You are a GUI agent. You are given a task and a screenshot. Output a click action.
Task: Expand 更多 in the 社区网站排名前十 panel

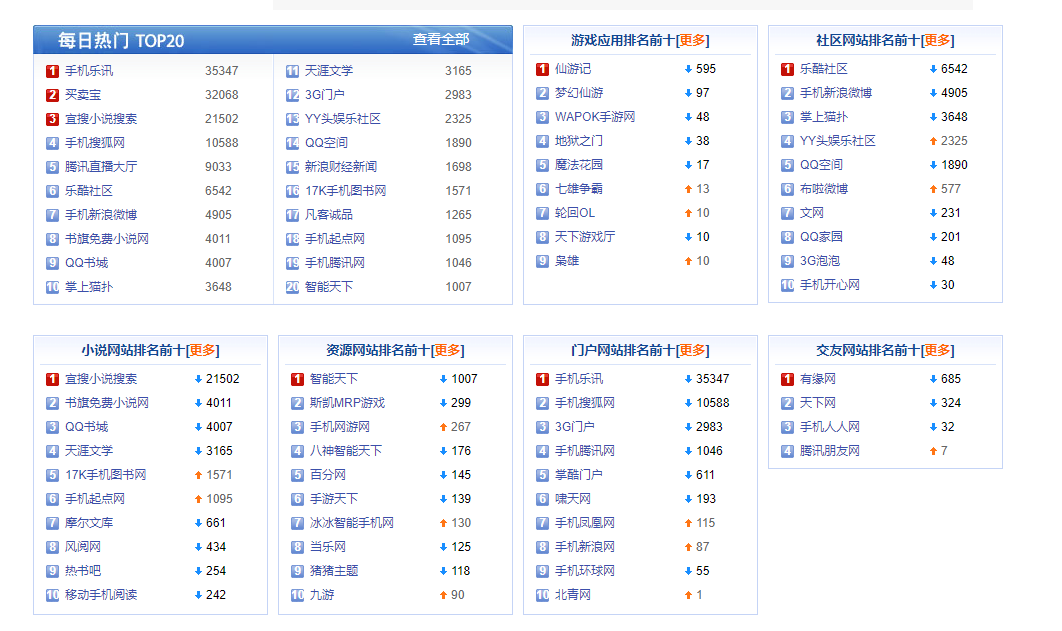pyautogui.click(x=937, y=40)
